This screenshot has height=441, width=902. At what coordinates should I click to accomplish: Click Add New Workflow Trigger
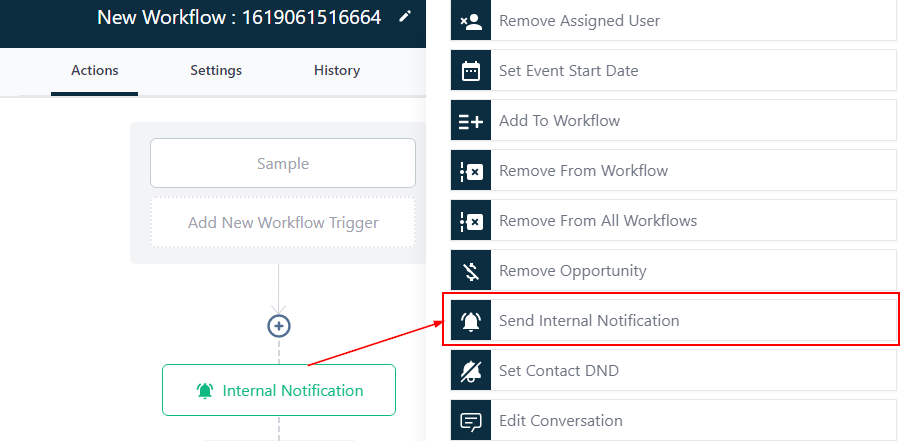tap(283, 222)
